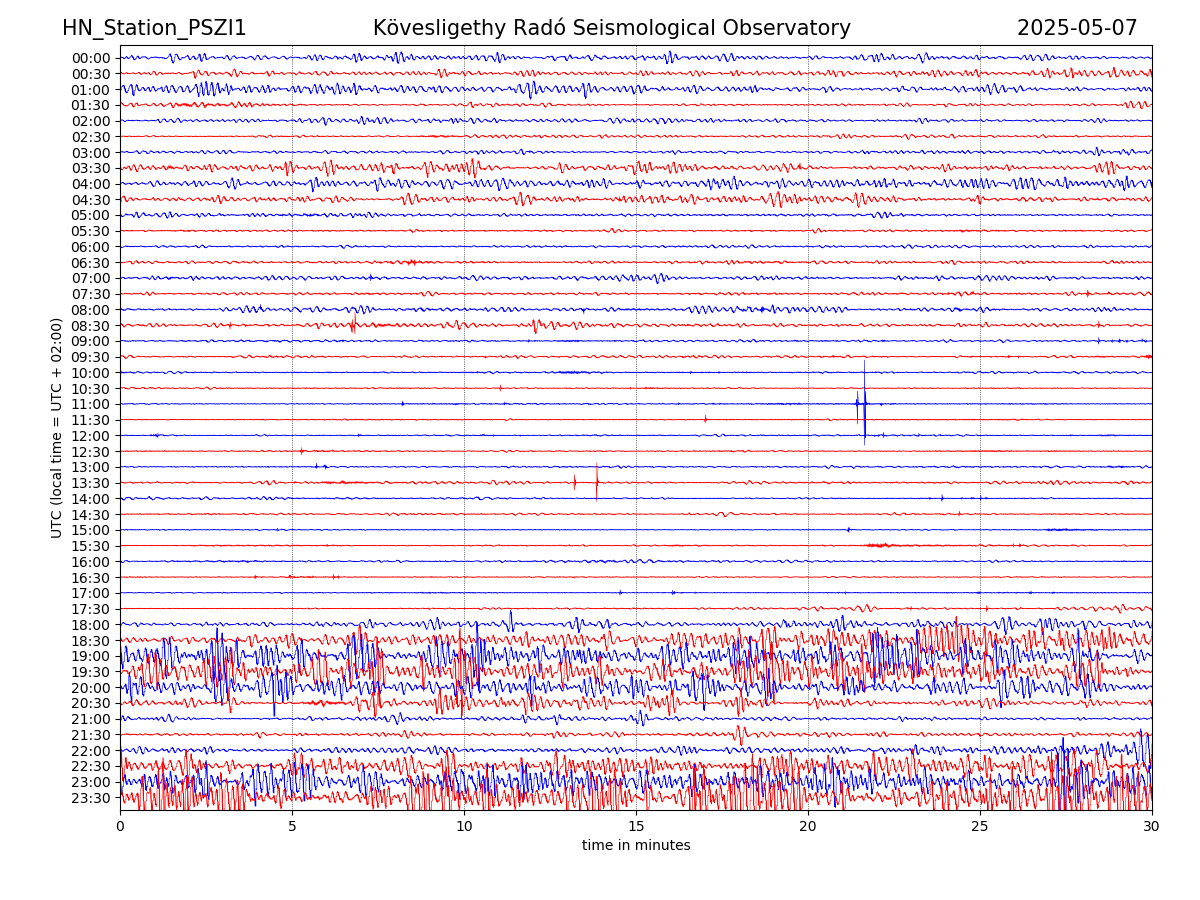Image resolution: width=1200 pixels, height=900 pixels.
Task: Click the 15:30 row label
Action: (x=91, y=546)
